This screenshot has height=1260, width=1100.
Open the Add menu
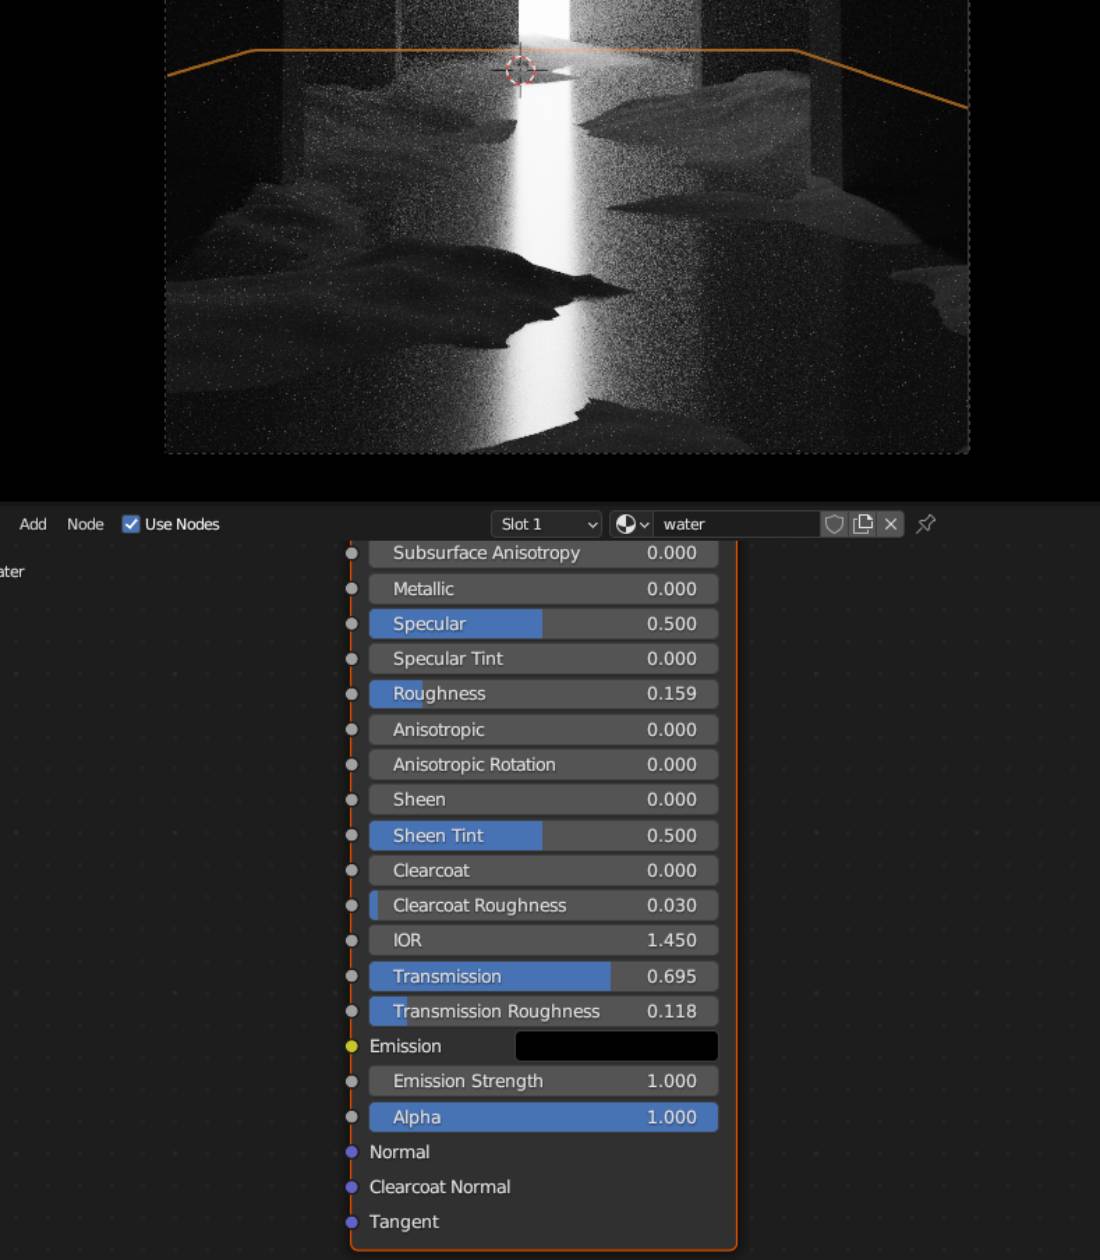pos(33,524)
